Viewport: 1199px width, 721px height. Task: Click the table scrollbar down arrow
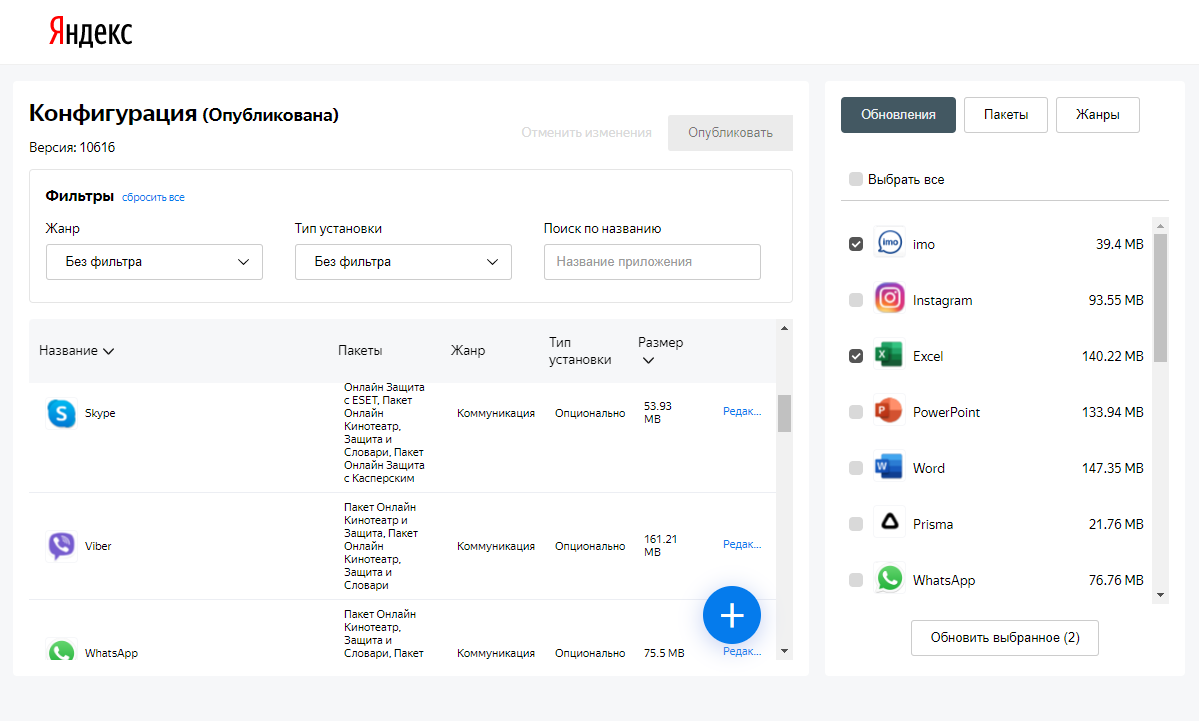click(x=785, y=651)
